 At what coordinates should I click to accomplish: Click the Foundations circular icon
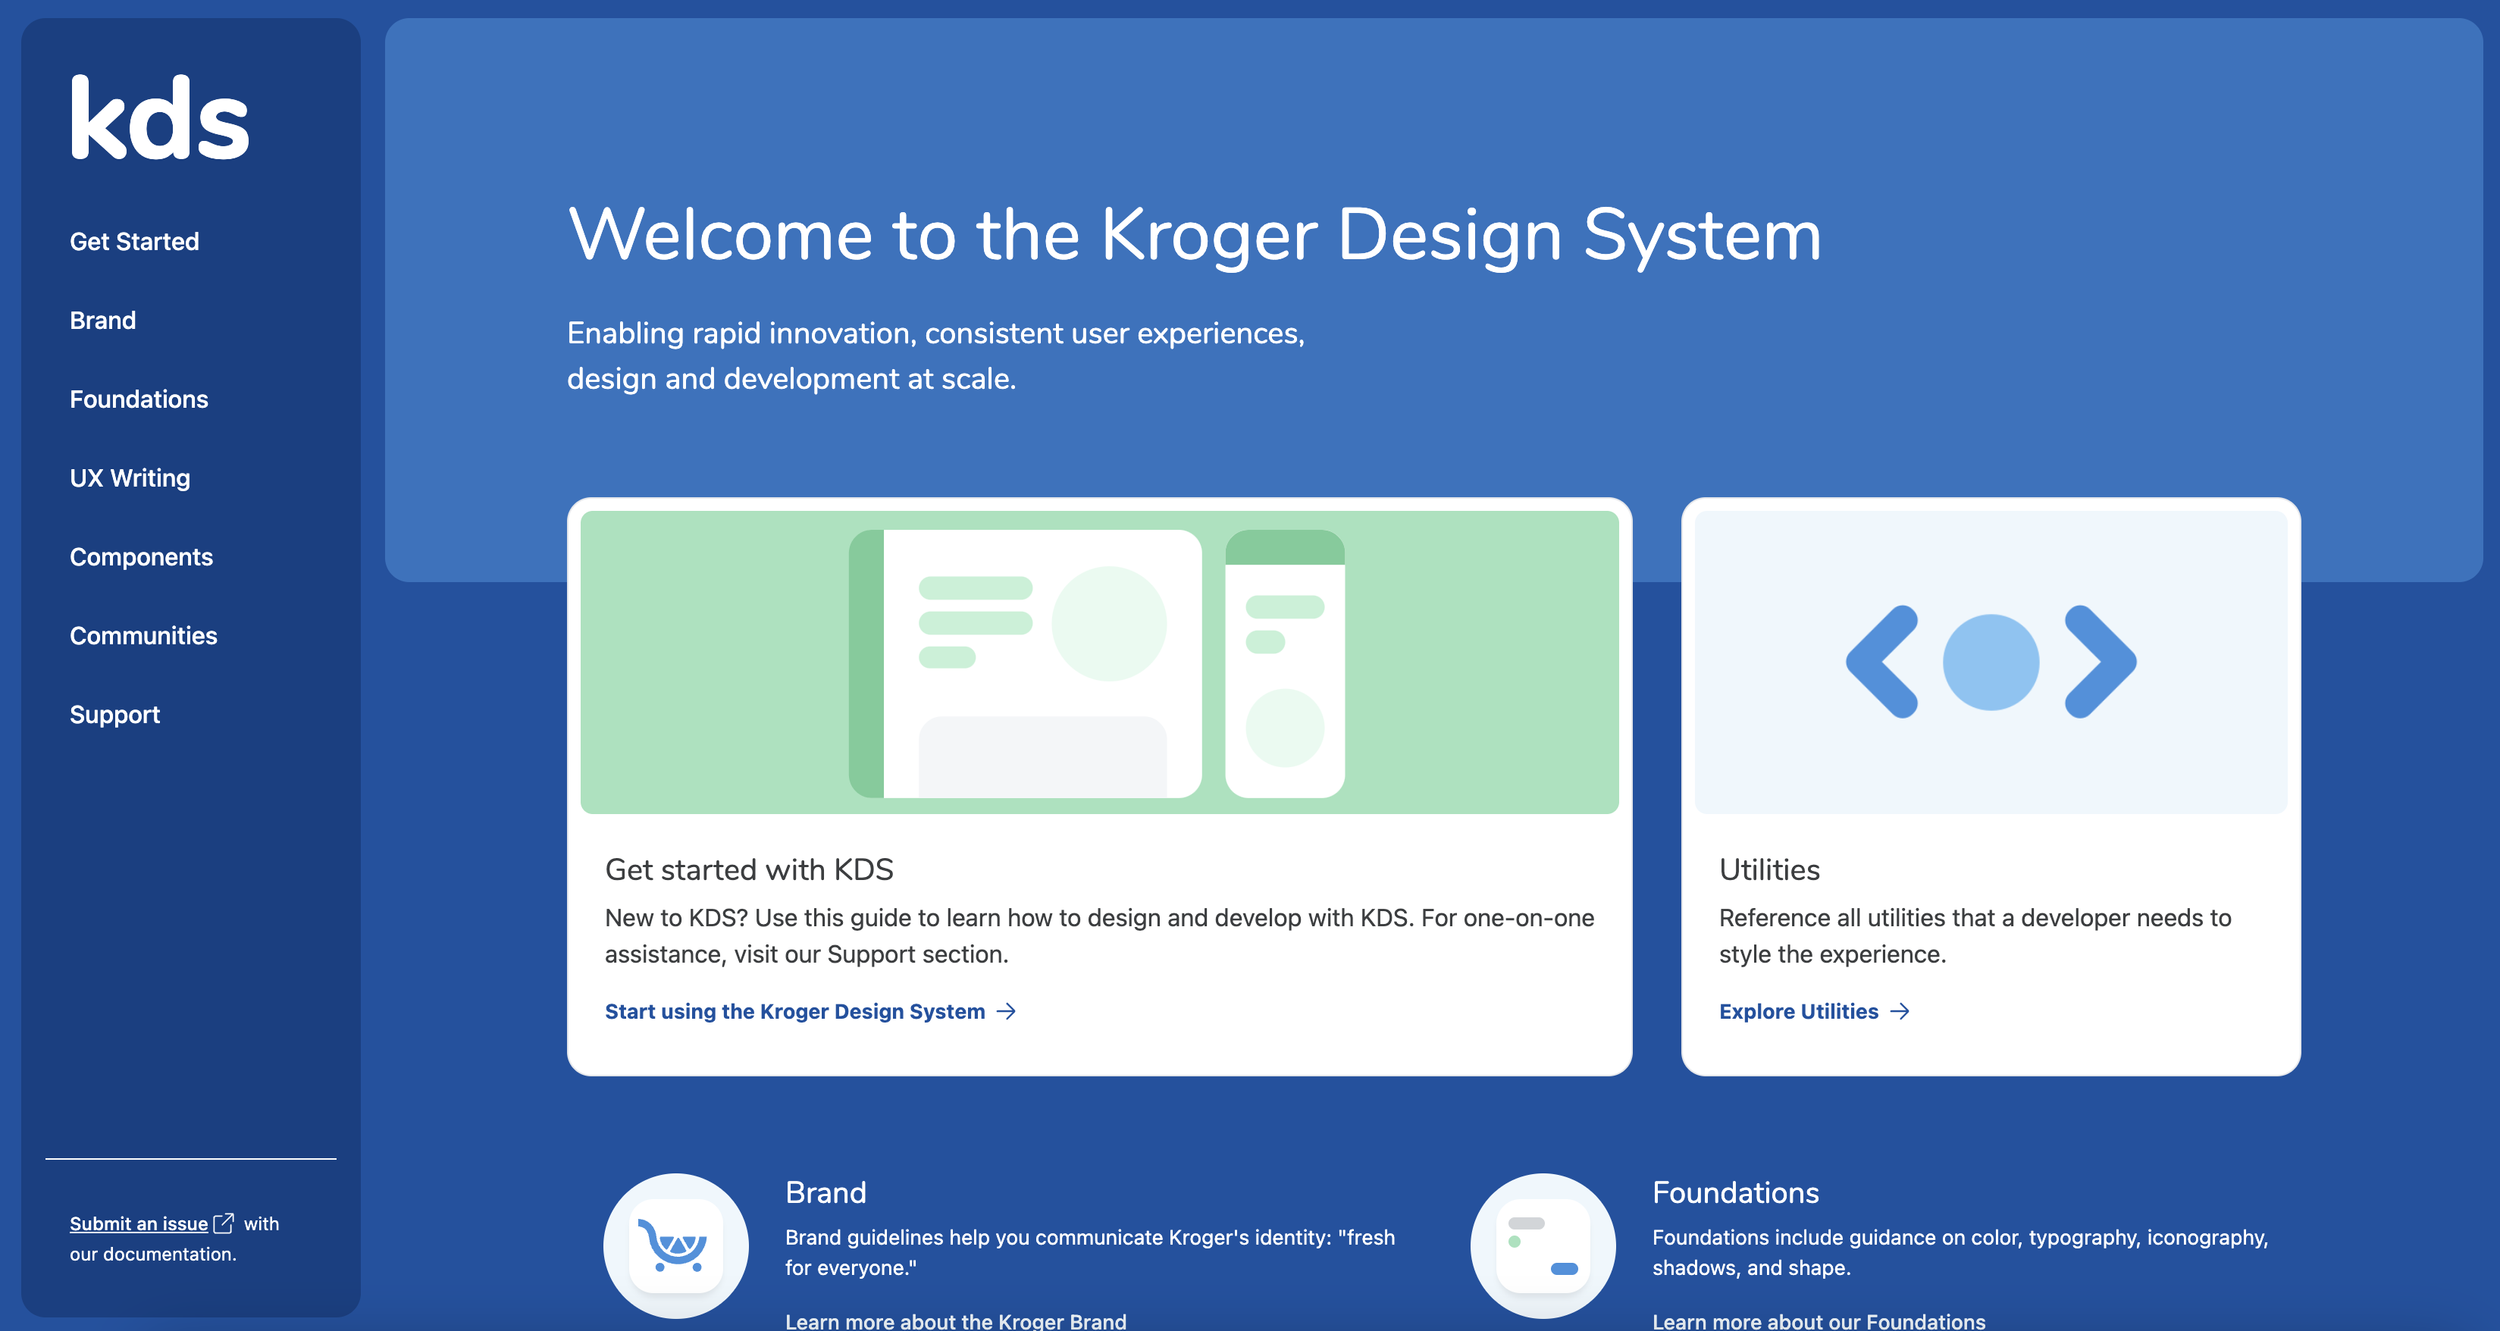(1542, 1246)
